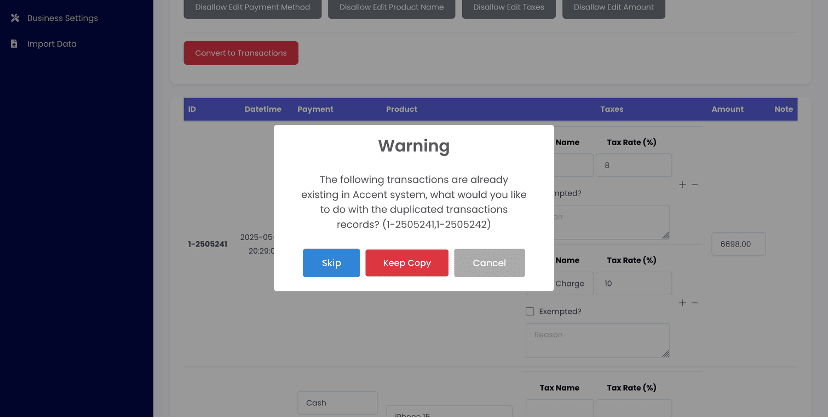828x418 pixels.
Task: Click the Import Data file icon
Action: tap(15, 44)
